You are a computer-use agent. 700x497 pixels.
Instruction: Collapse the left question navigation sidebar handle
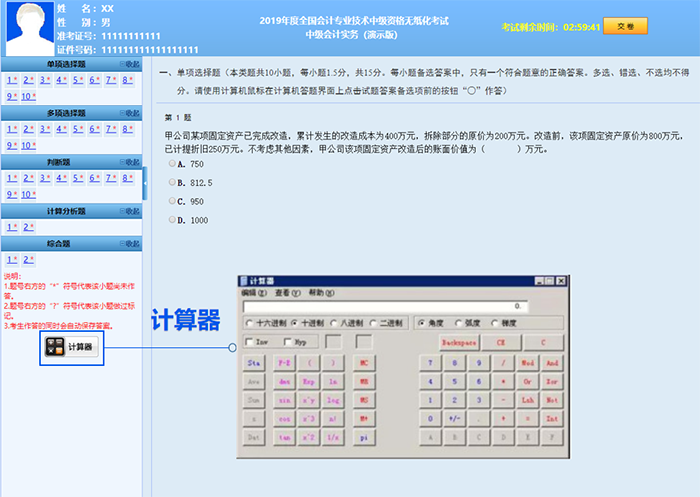[145, 183]
